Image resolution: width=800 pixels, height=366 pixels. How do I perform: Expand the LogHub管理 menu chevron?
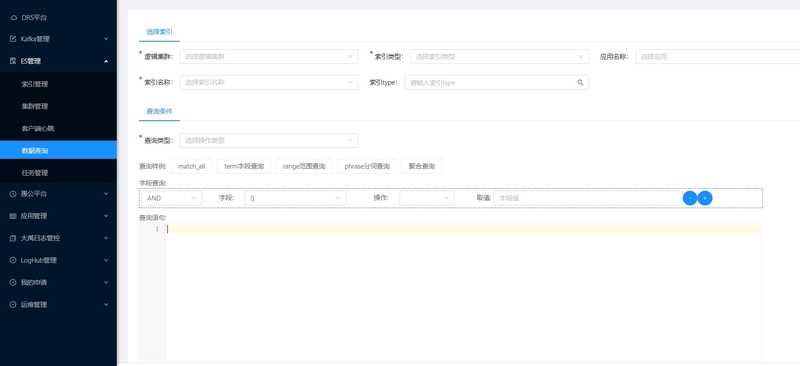(x=106, y=260)
